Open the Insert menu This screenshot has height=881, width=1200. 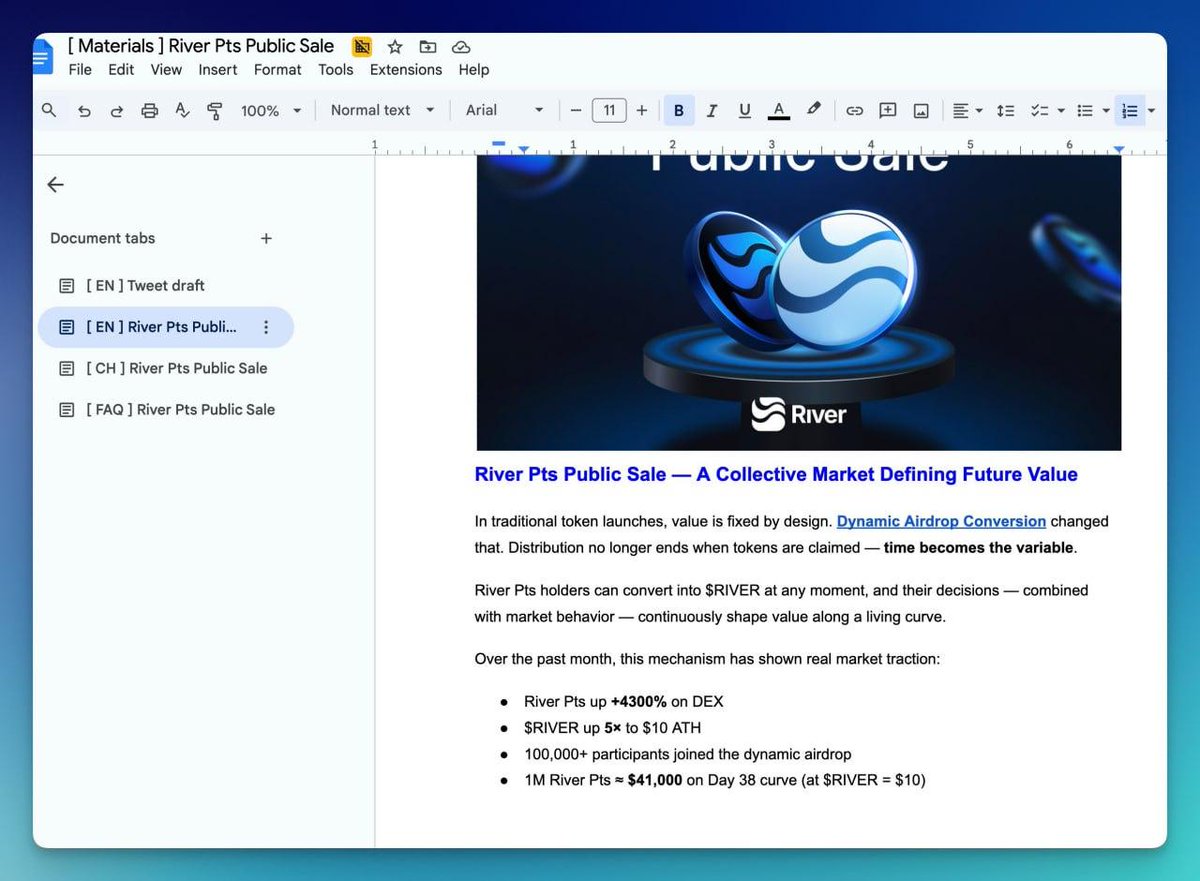pyautogui.click(x=217, y=70)
